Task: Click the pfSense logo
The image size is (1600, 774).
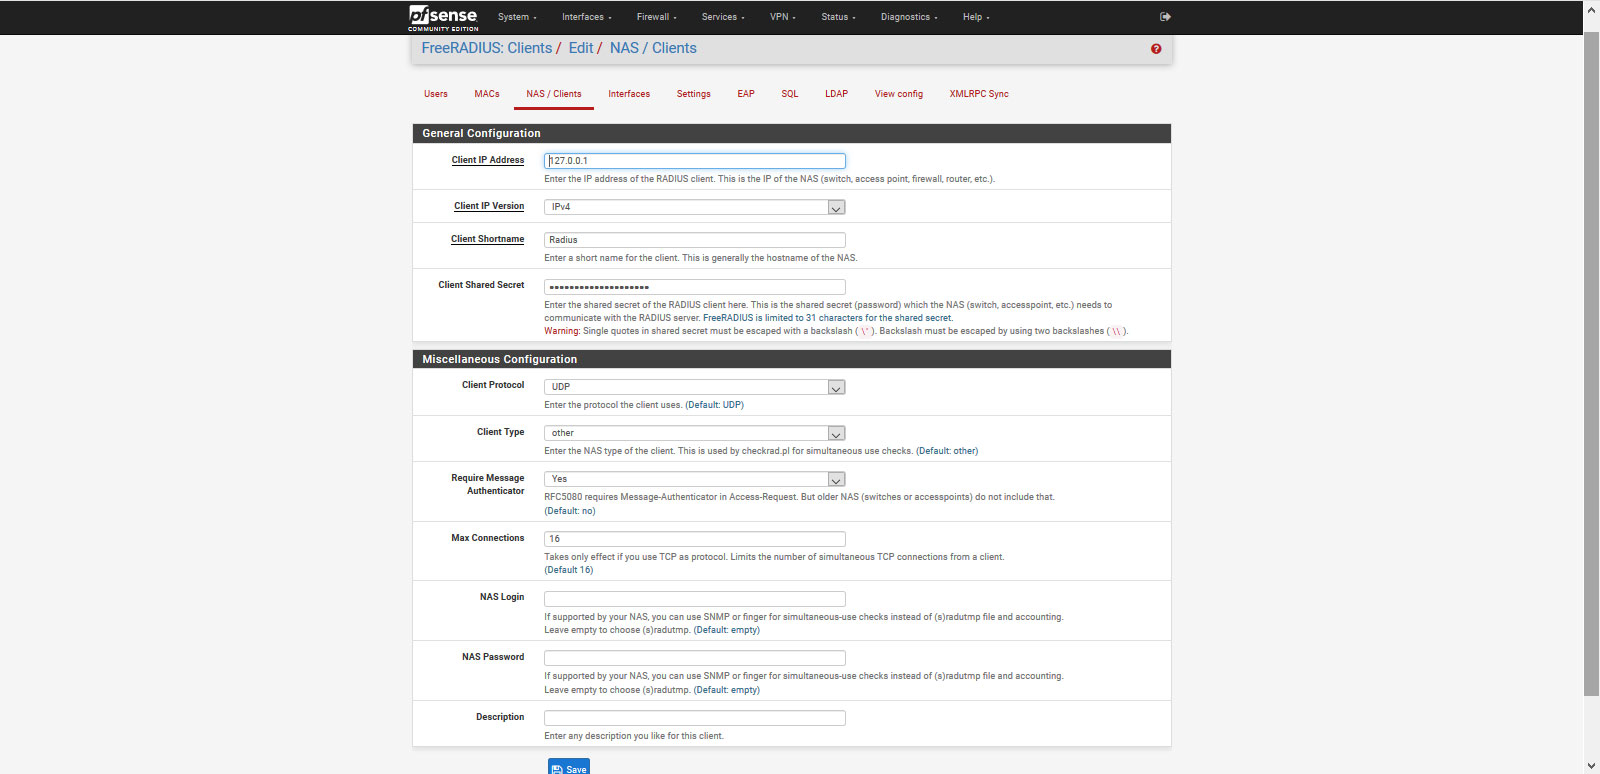Action: [443, 17]
